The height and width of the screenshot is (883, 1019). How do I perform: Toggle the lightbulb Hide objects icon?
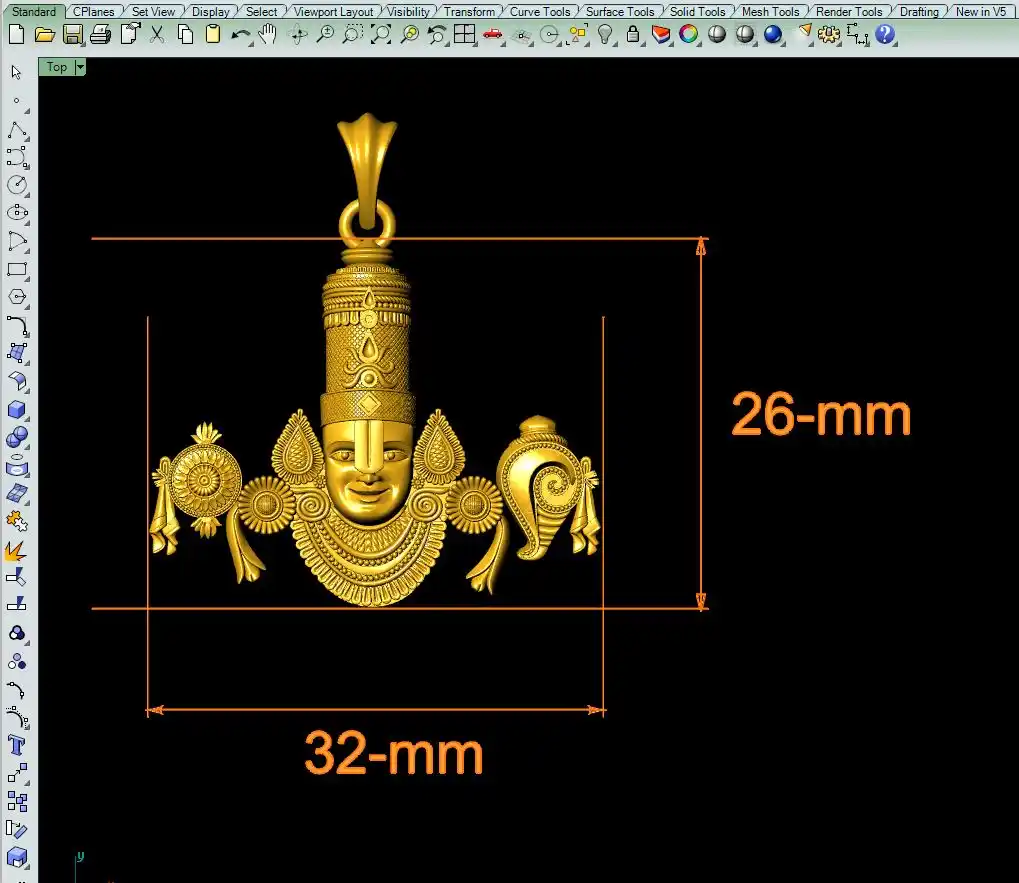[x=605, y=34]
